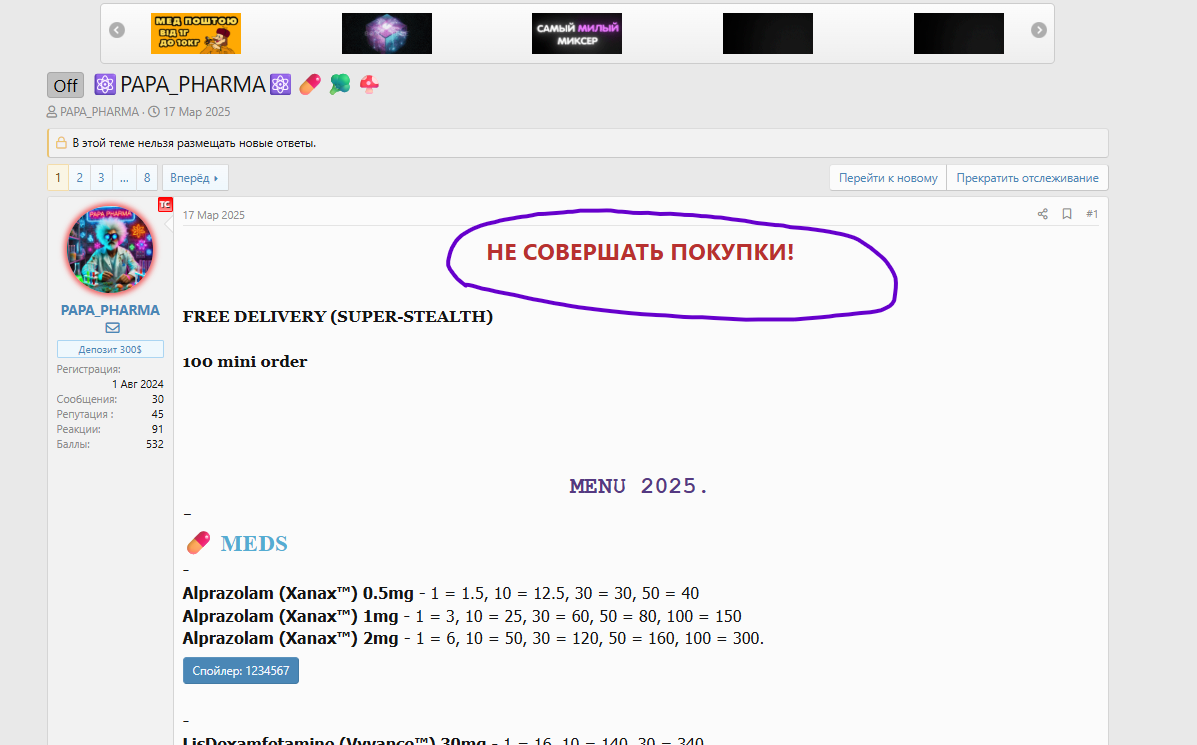Open PAPA_PHARMA username in post sidebar
The height and width of the screenshot is (745, 1197).
[110, 310]
